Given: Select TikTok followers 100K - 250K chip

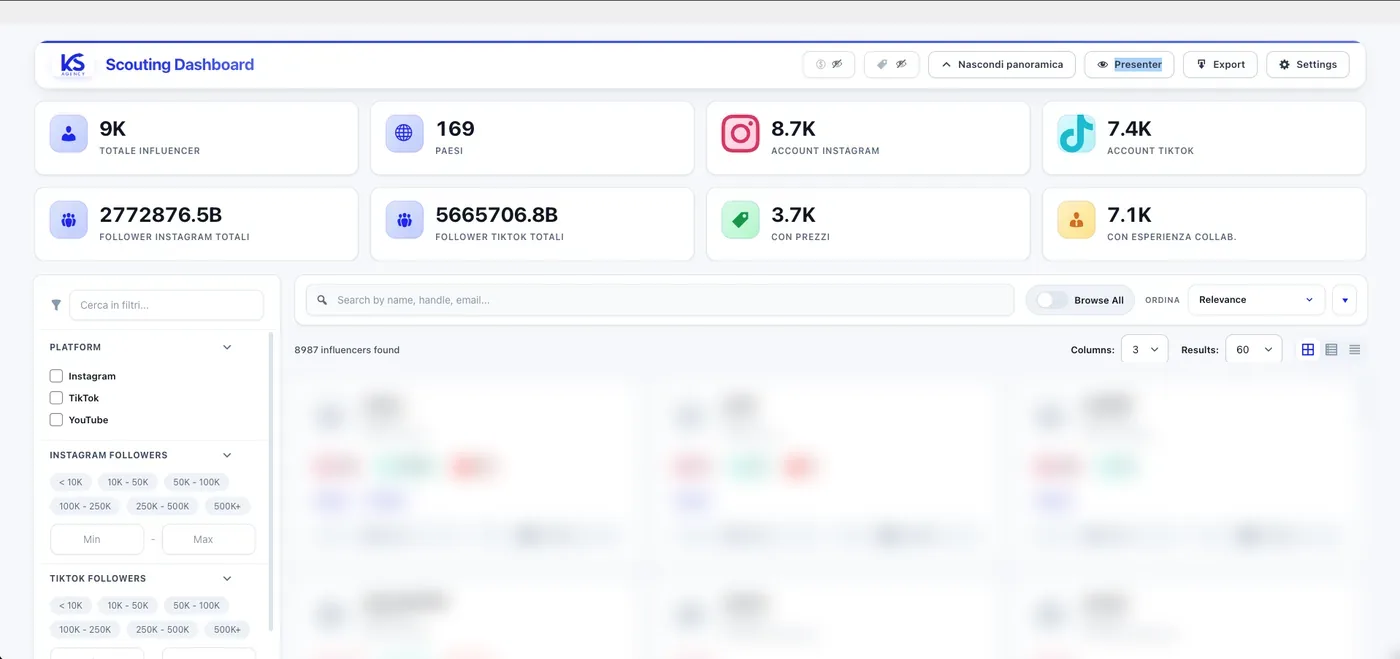Looking at the screenshot, I should tap(85, 629).
